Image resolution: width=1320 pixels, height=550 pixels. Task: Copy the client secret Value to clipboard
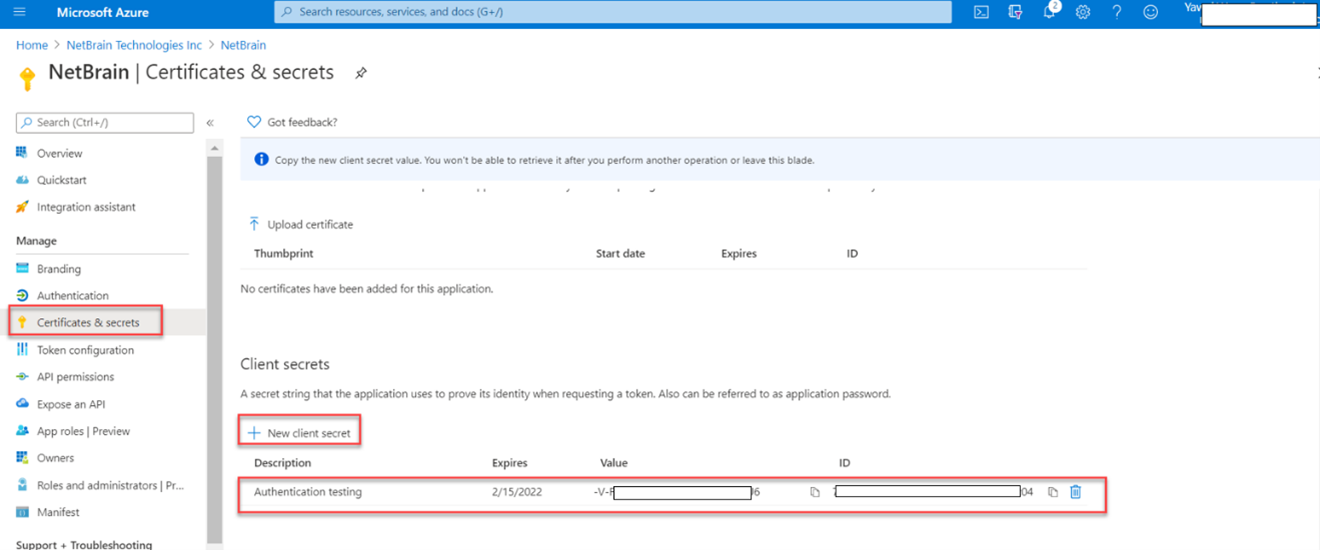(815, 492)
